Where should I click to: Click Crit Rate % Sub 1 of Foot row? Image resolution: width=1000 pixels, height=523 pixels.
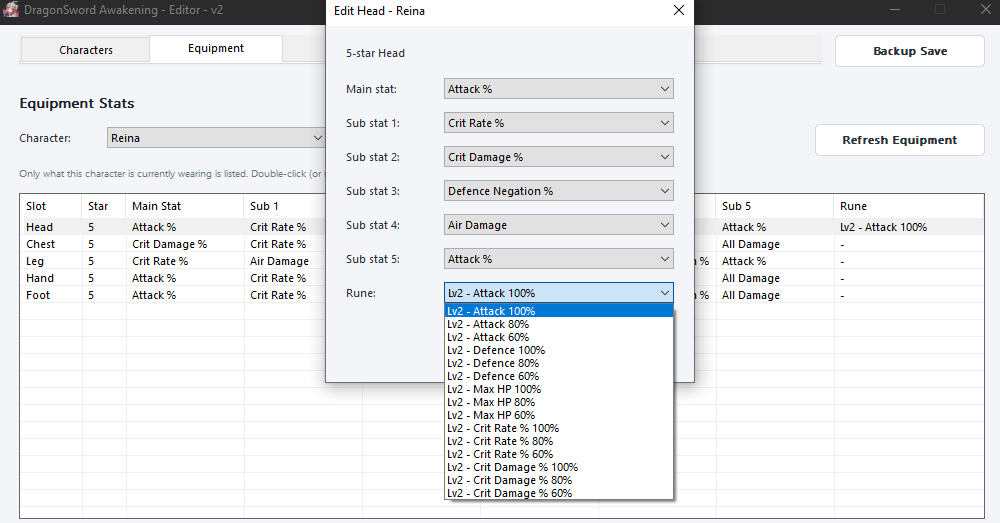[277, 295]
